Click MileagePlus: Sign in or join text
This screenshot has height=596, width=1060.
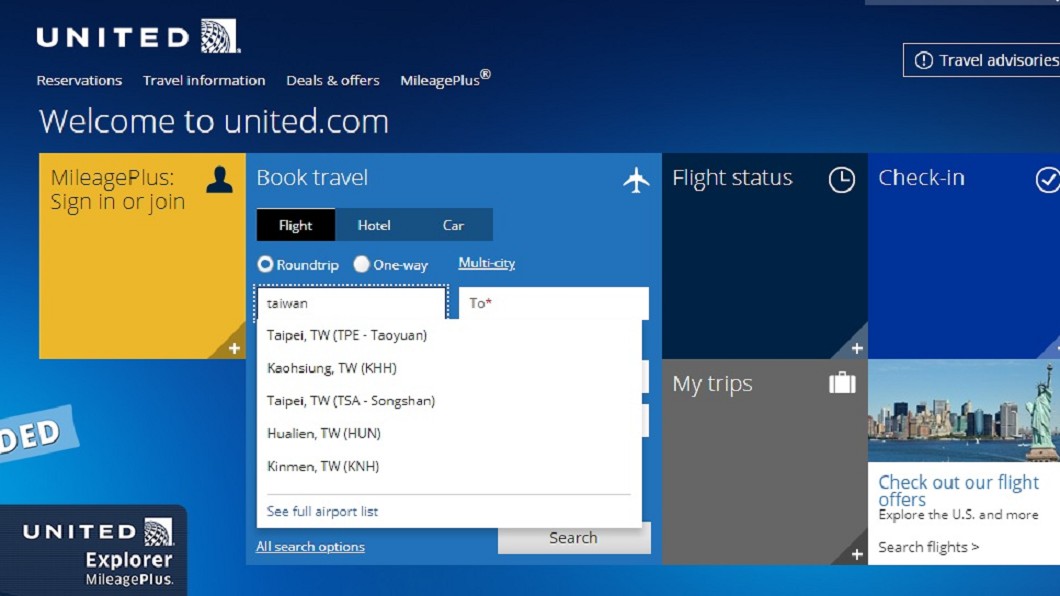(118, 189)
